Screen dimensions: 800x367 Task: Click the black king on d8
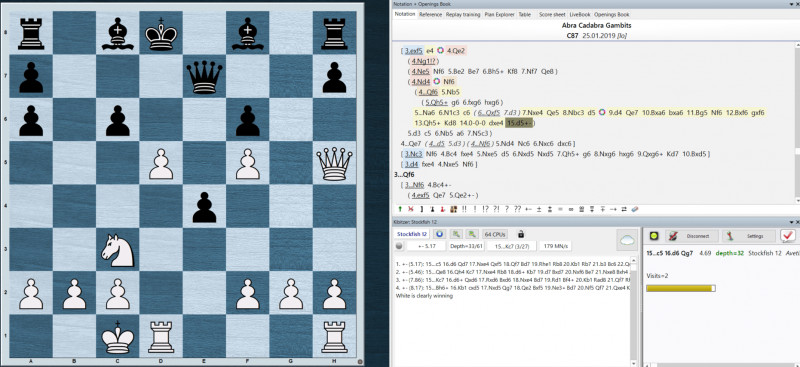pyautogui.click(x=161, y=34)
